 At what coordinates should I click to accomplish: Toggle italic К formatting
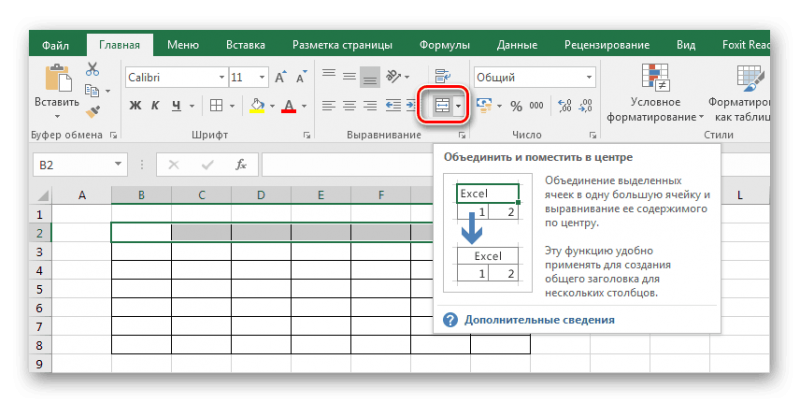[155, 106]
